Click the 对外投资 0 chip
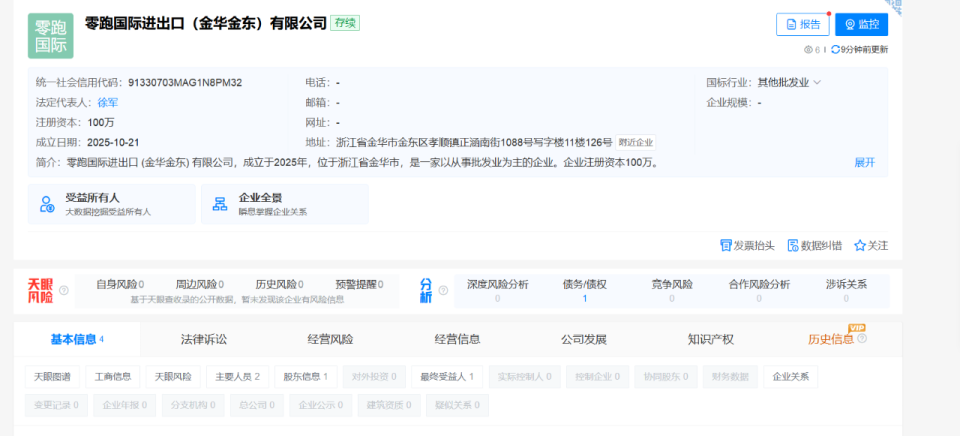Image resolution: width=960 pixels, height=436 pixels. click(x=374, y=377)
